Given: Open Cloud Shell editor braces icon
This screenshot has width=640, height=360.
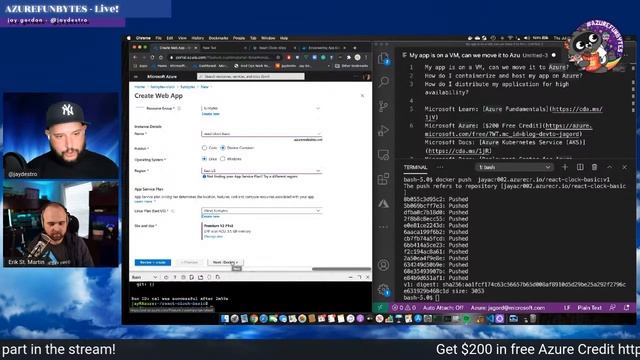Looking at the screenshot, I should [209, 277].
